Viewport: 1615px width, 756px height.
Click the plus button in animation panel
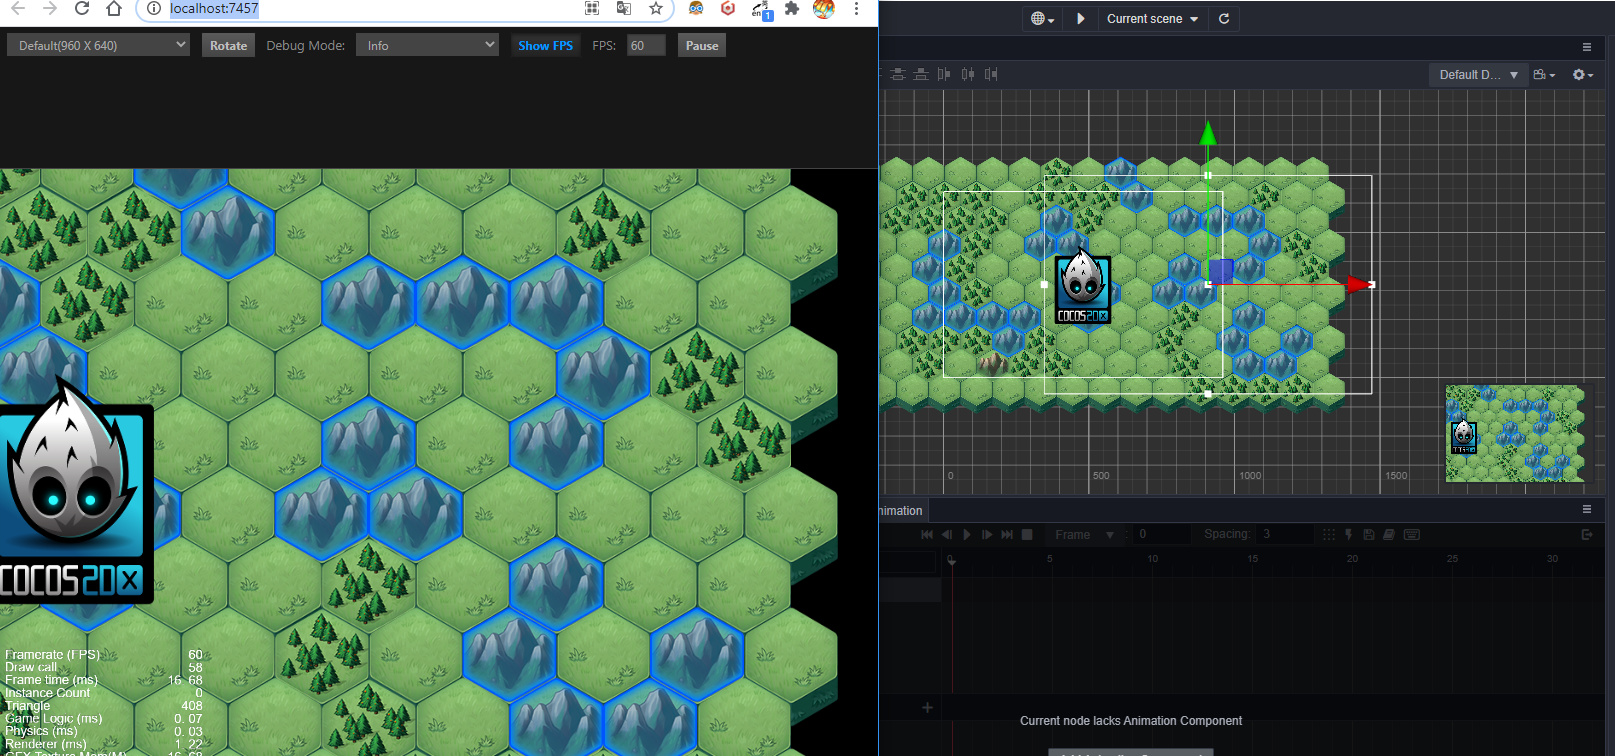(x=927, y=708)
